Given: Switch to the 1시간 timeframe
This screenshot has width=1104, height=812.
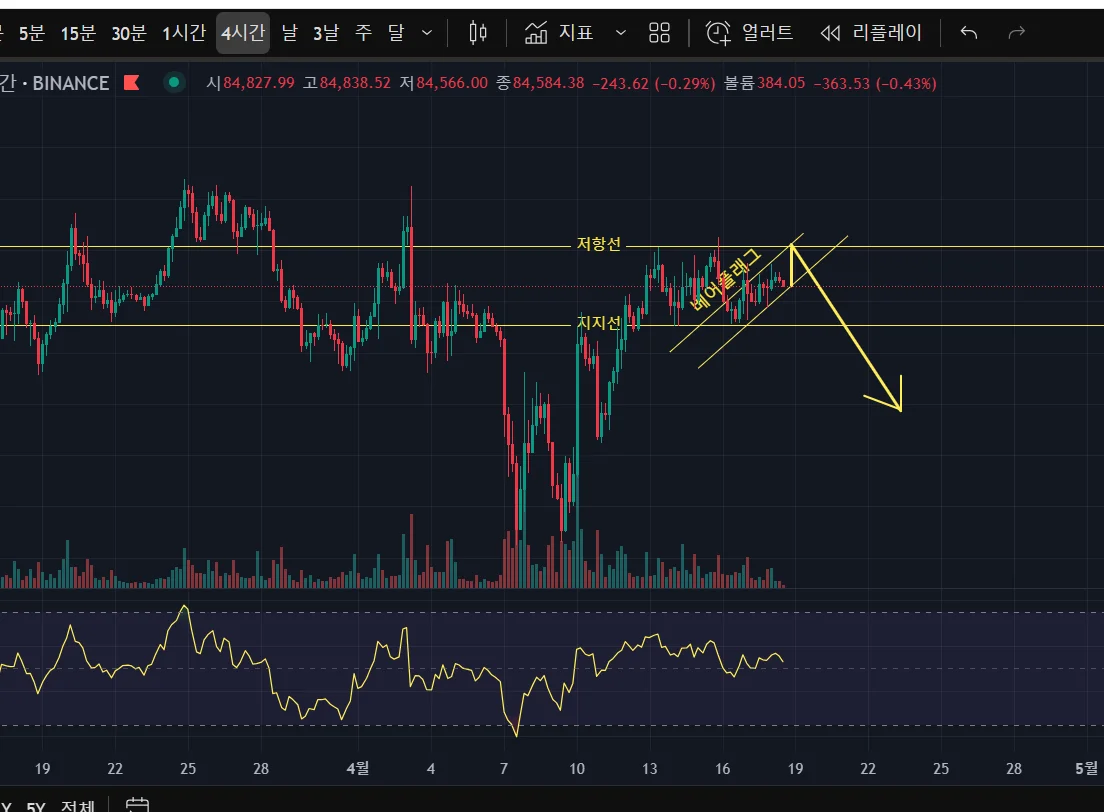Looking at the screenshot, I should coord(184,32).
